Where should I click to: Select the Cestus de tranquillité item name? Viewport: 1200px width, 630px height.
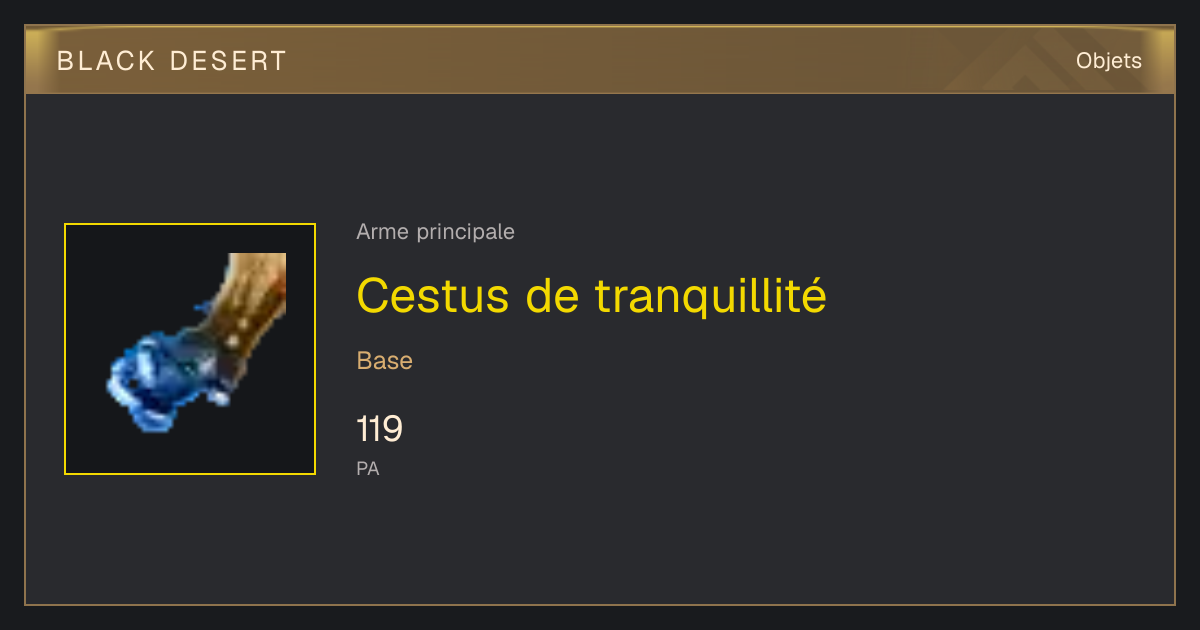coord(592,295)
